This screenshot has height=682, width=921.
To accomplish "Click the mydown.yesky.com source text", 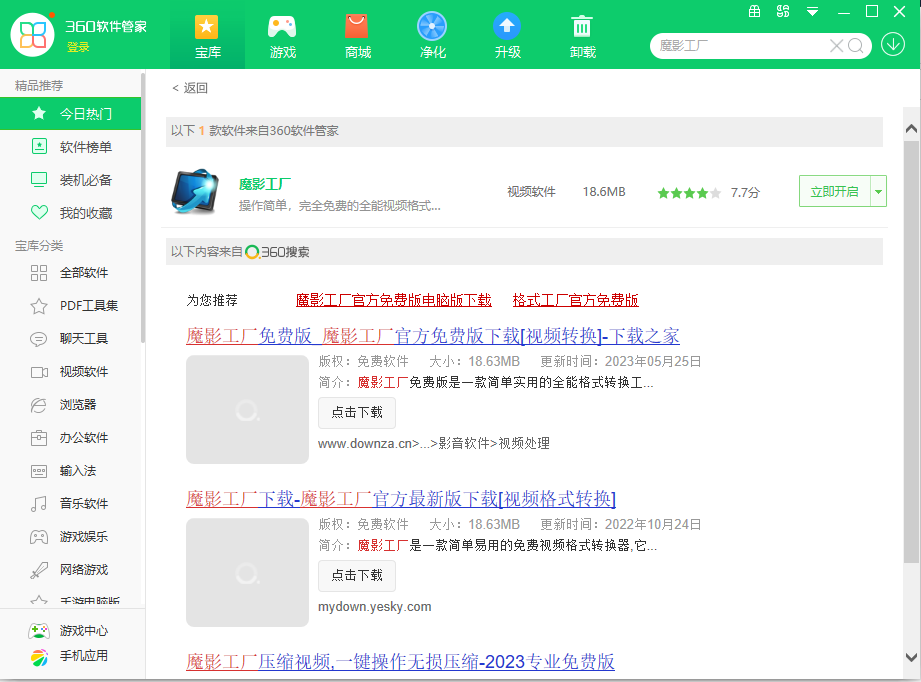I will click(x=375, y=607).
